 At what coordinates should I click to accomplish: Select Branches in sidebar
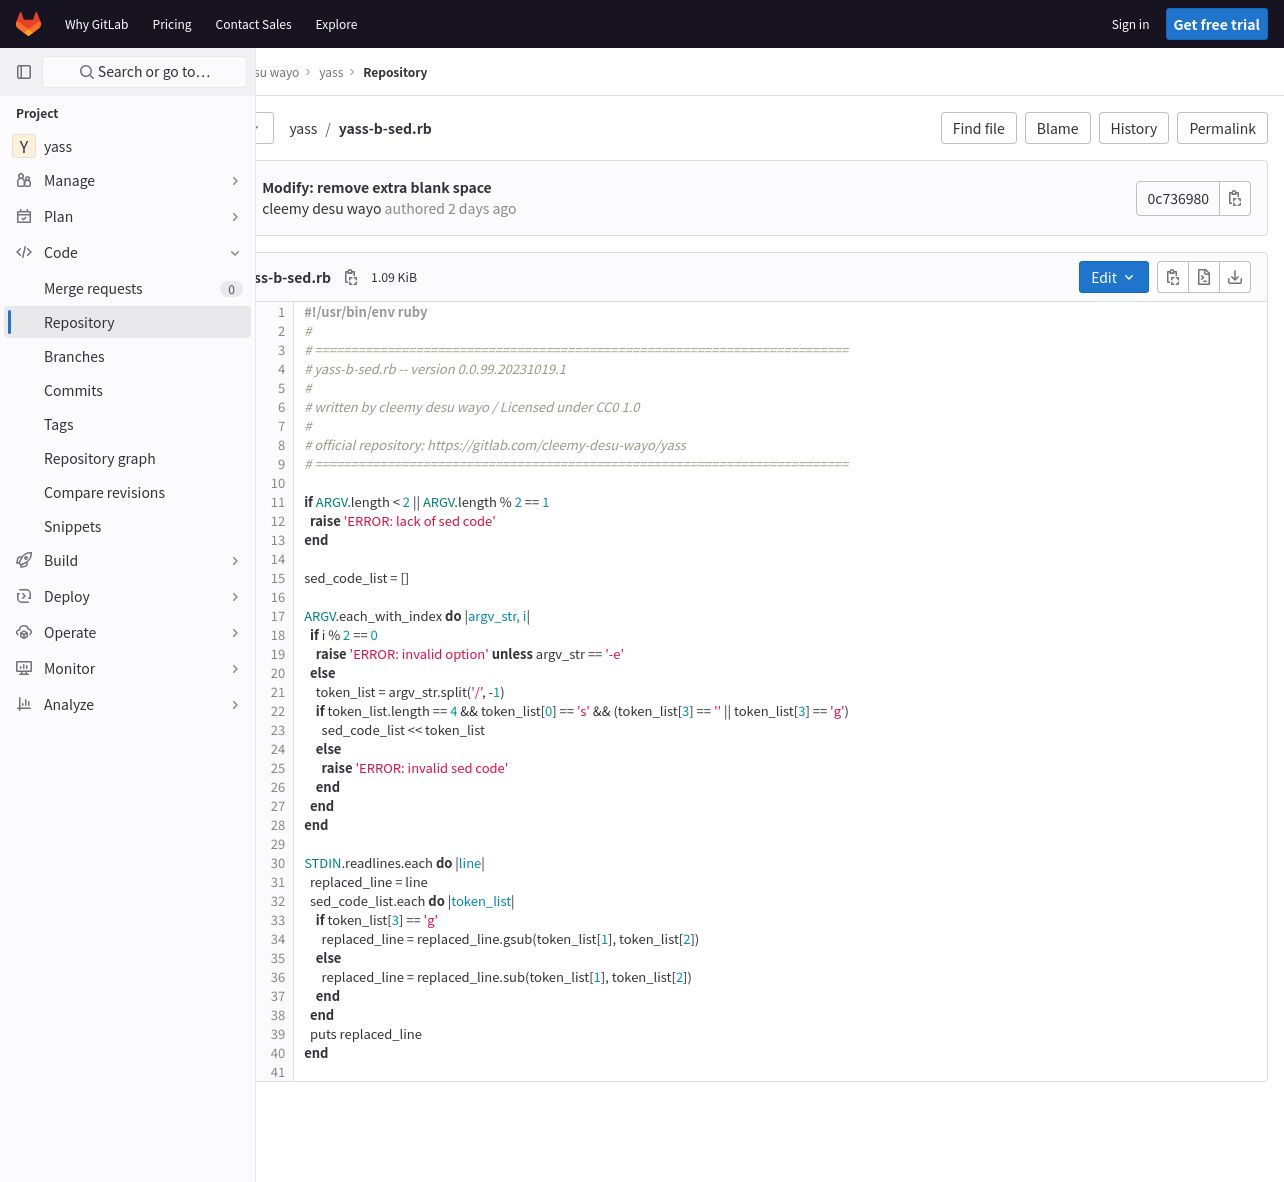click(128, 356)
